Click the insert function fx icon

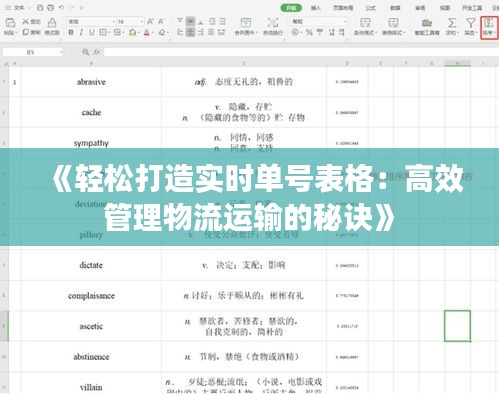coord(97,52)
